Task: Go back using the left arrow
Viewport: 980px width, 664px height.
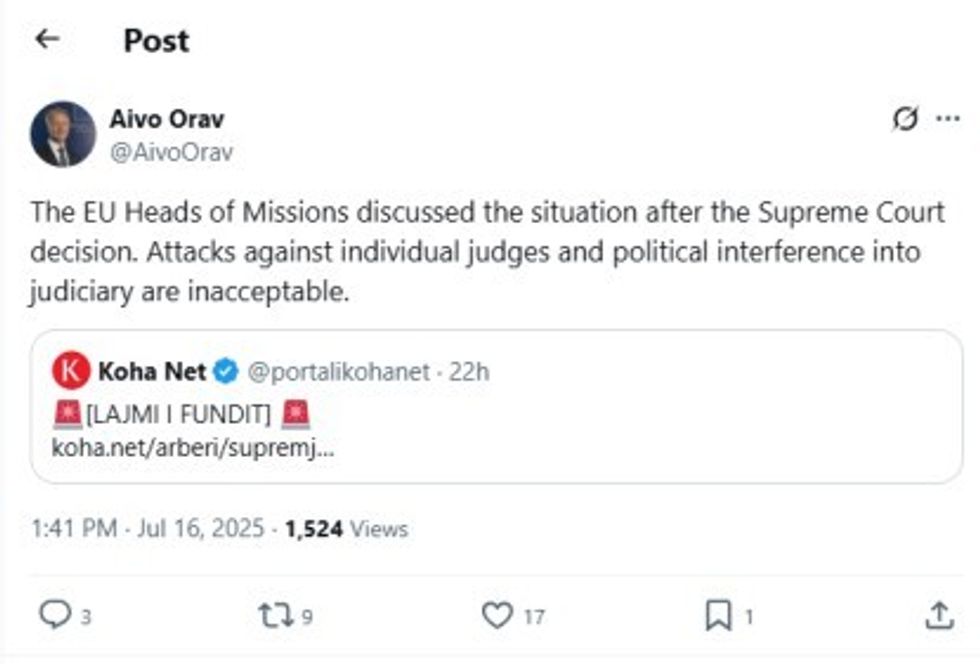Action: click(x=47, y=39)
